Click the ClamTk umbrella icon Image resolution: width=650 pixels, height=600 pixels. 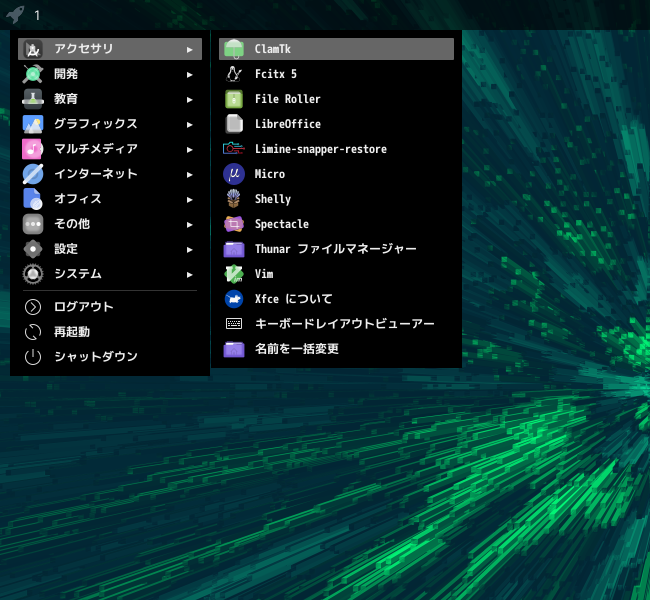[234, 49]
